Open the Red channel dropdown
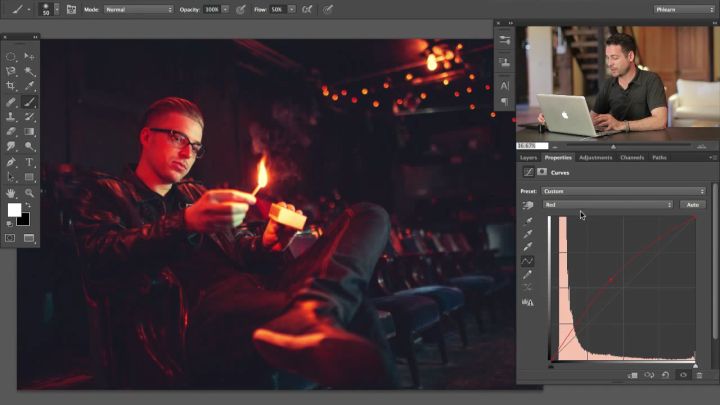Image resolution: width=720 pixels, height=405 pixels. (x=608, y=204)
